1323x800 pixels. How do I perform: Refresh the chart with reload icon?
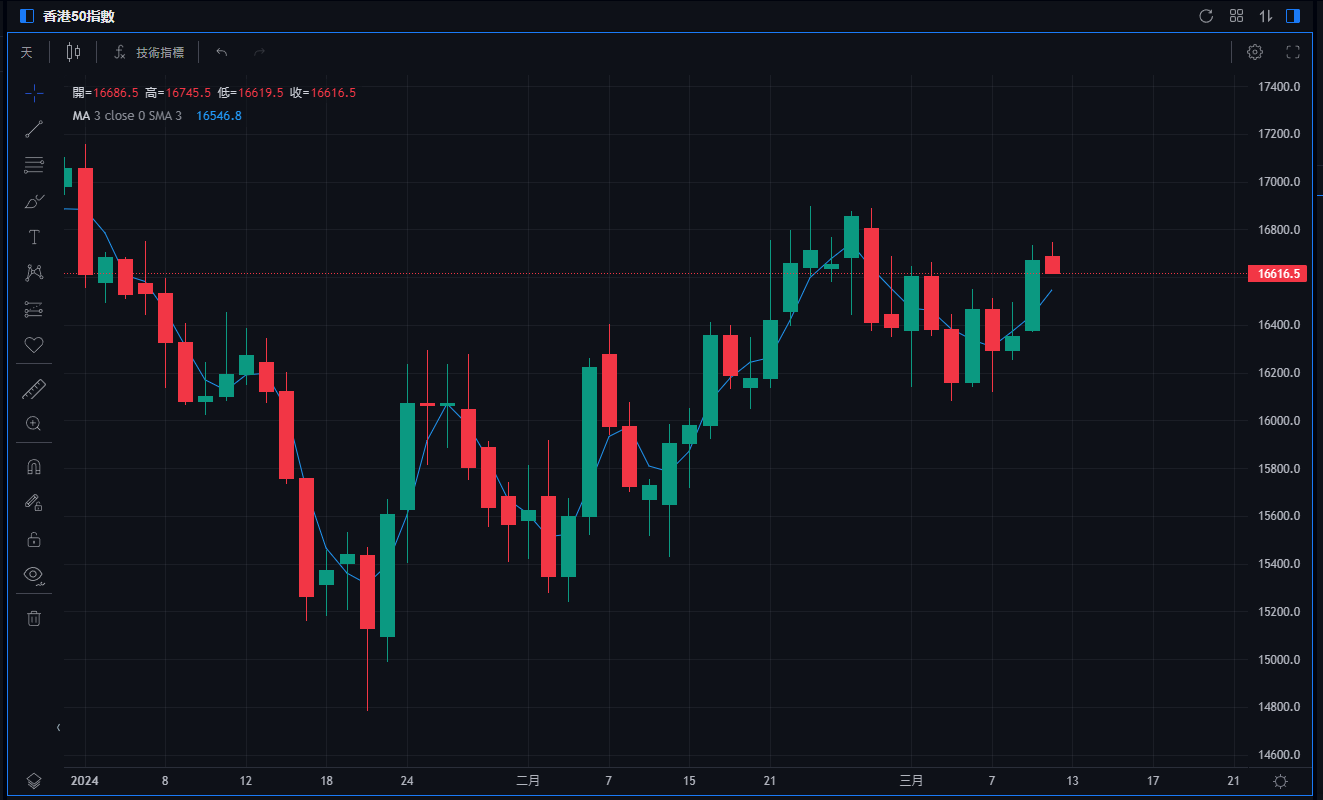pos(1206,16)
